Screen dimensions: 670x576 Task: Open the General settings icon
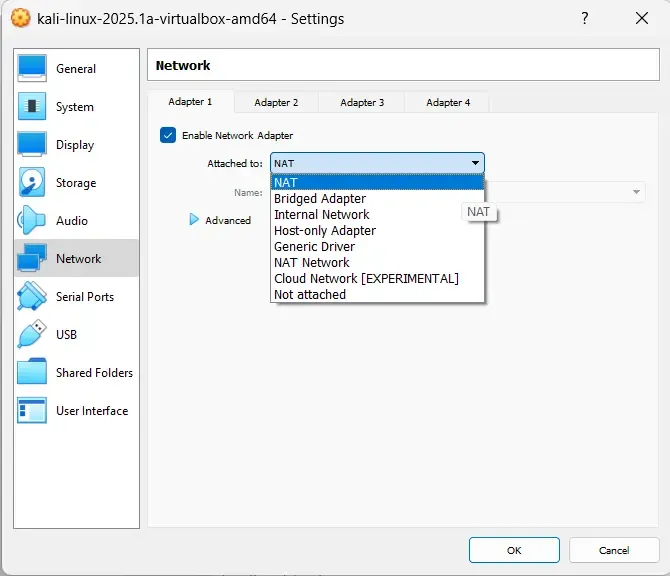(32, 68)
